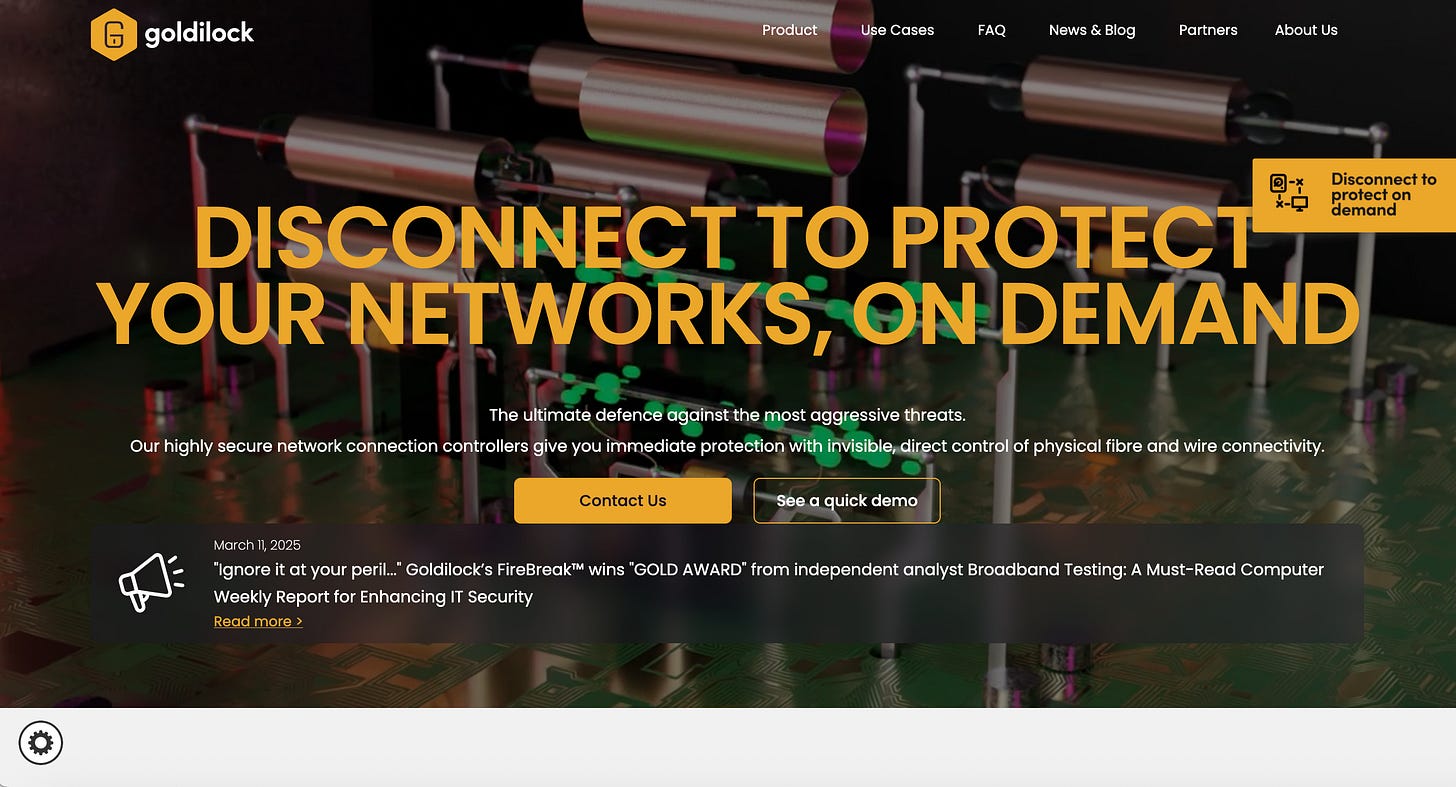
Task: Click the network disconnect icon in side tab
Action: [1289, 194]
